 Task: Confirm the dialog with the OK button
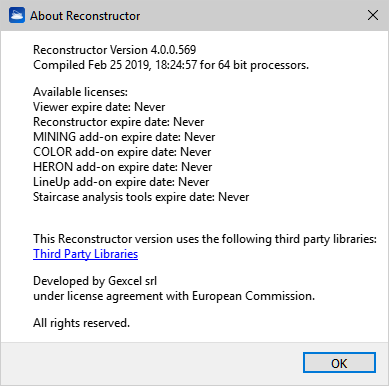click(x=339, y=363)
